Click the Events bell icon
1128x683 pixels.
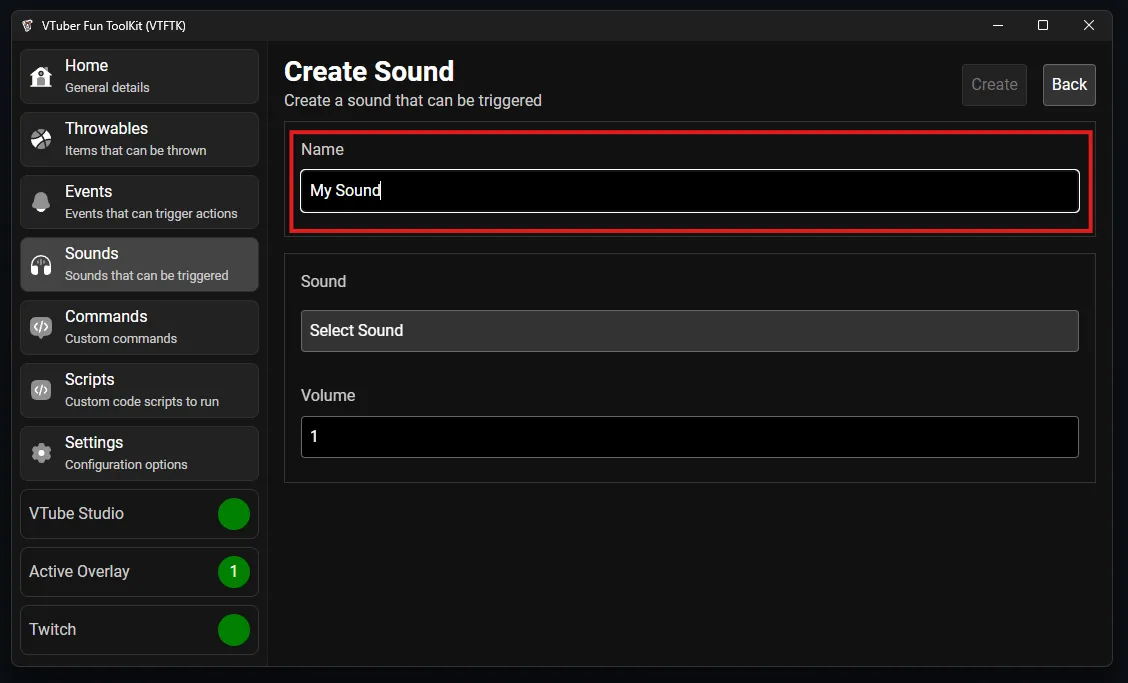point(41,202)
